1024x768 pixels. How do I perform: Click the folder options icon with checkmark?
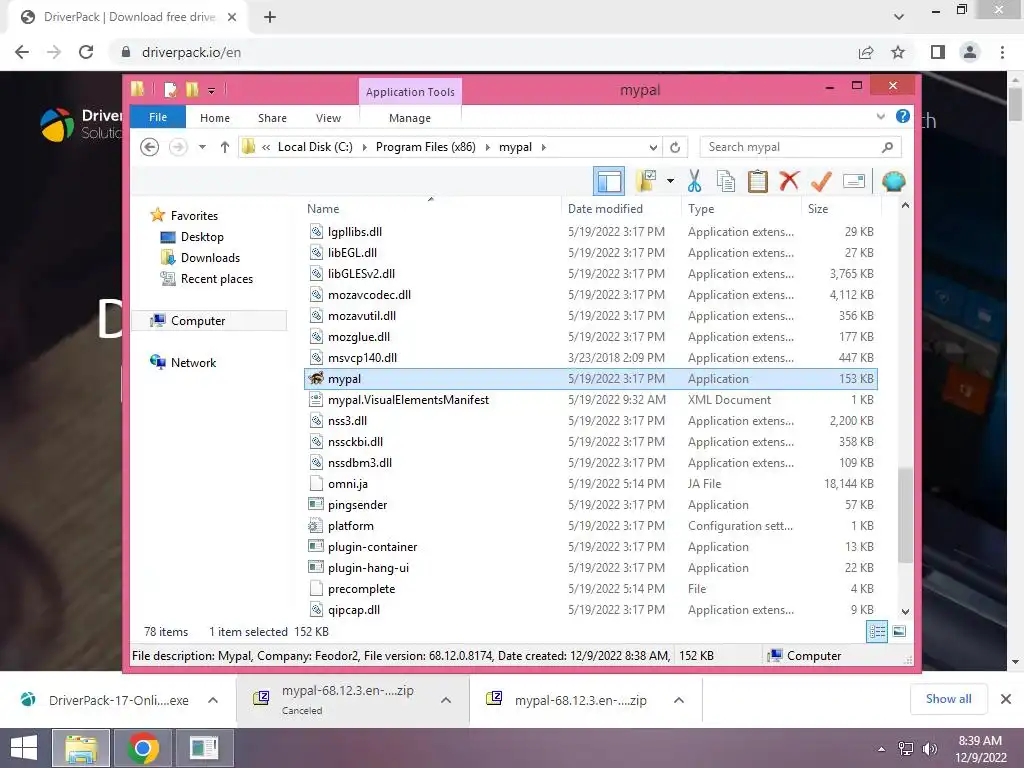[x=646, y=181]
